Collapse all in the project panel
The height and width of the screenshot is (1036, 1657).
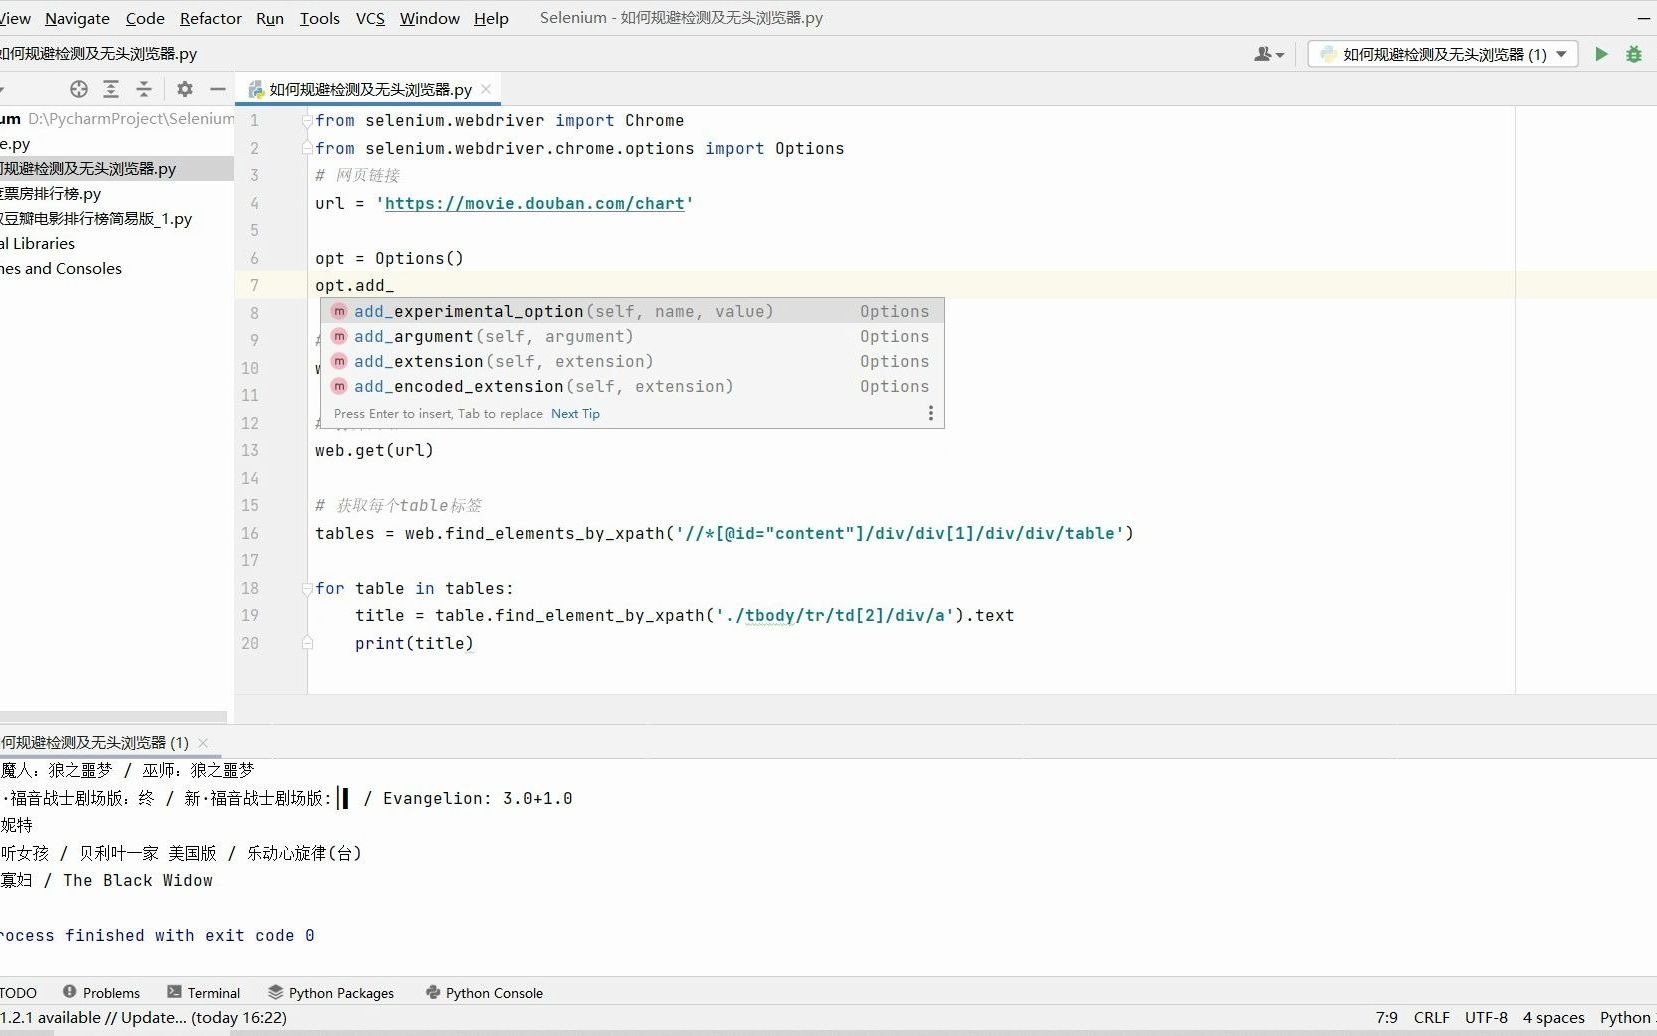(x=144, y=89)
